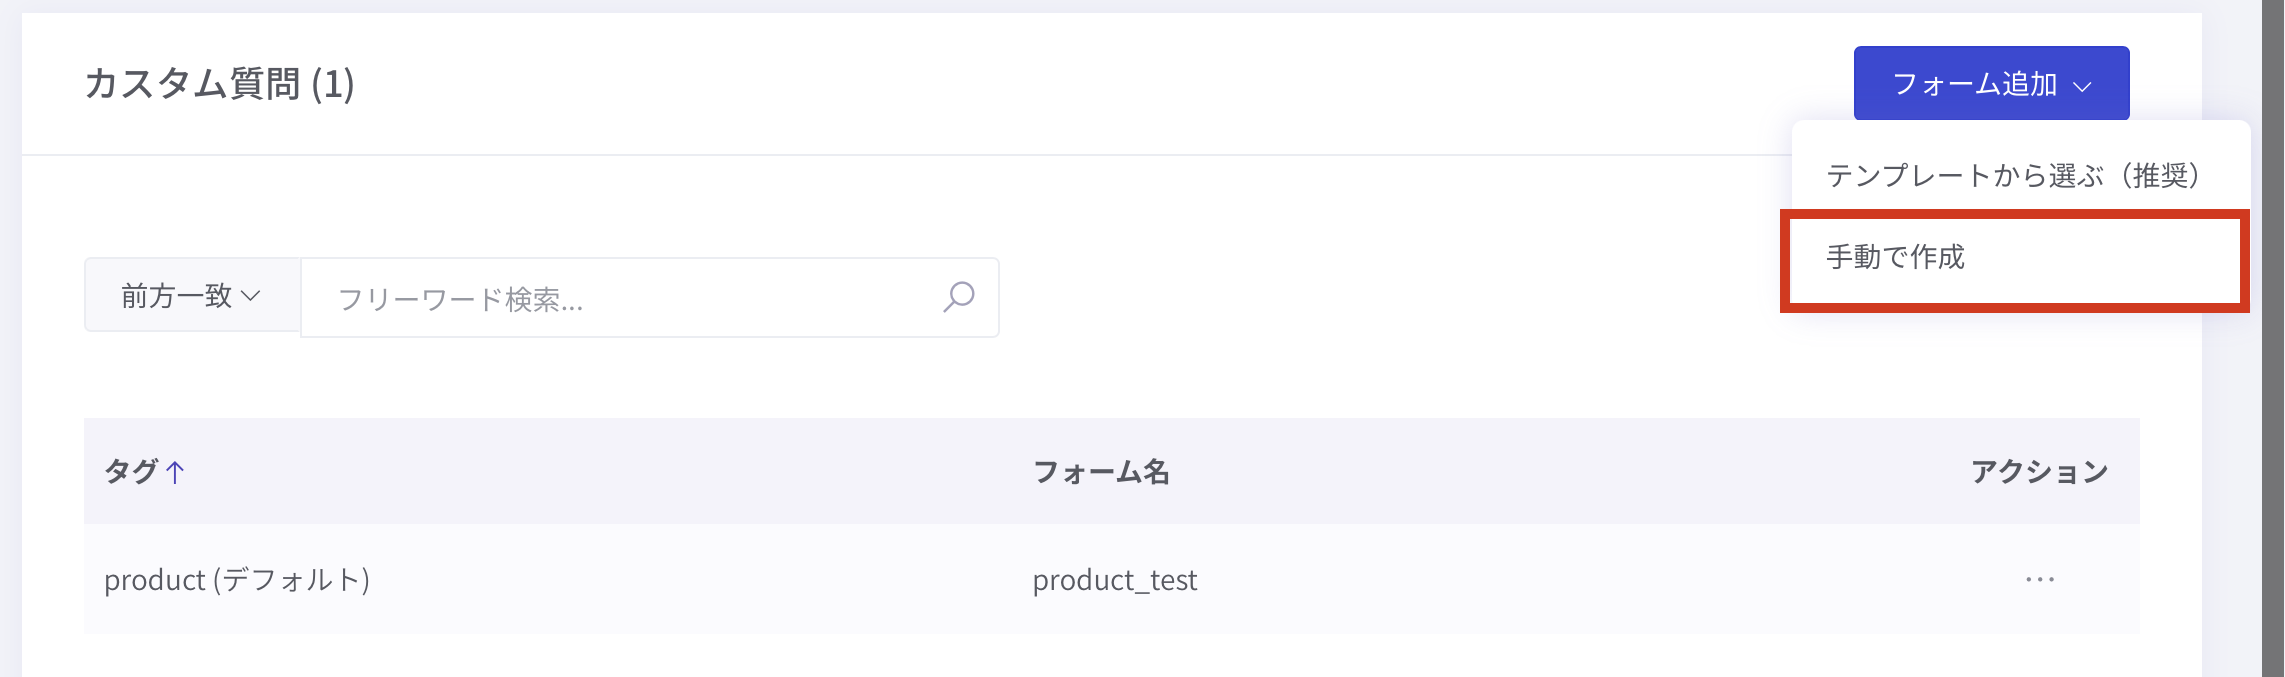
Task: Focus the フリーワード検索 input field
Action: click(x=620, y=298)
